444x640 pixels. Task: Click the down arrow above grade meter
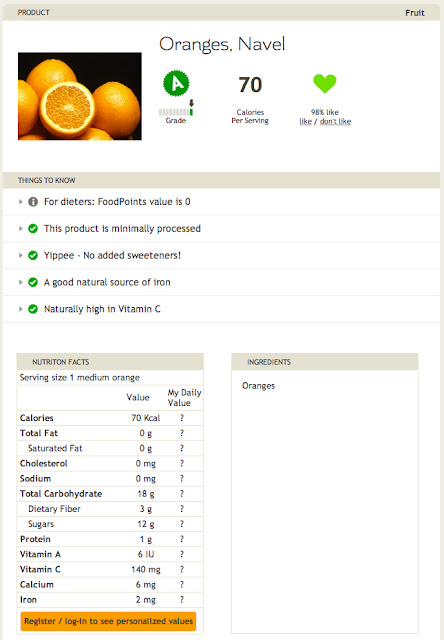click(x=191, y=103)
